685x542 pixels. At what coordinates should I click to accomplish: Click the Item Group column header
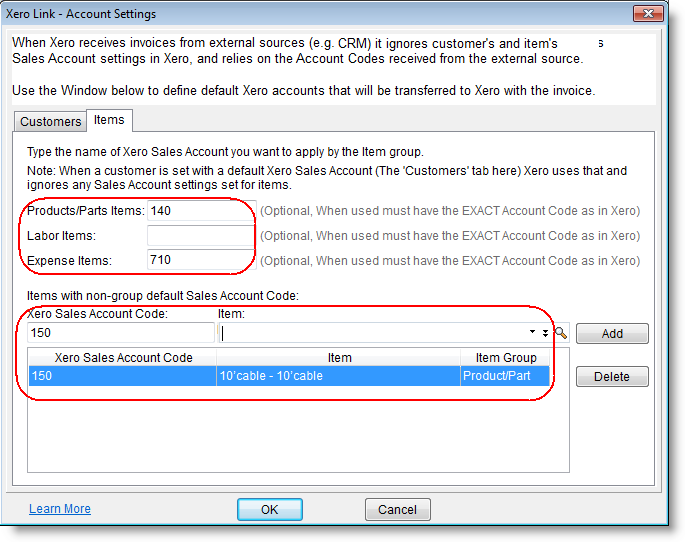point(506,357)
